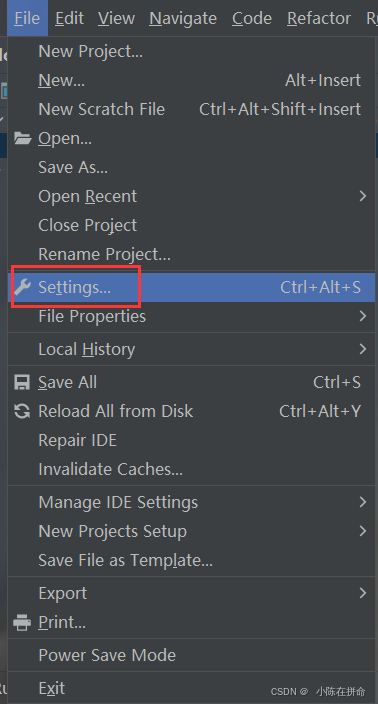Expand the Open Recent submenu arrow
This screenshot has height=704, width=378.
tap(363, 196)
